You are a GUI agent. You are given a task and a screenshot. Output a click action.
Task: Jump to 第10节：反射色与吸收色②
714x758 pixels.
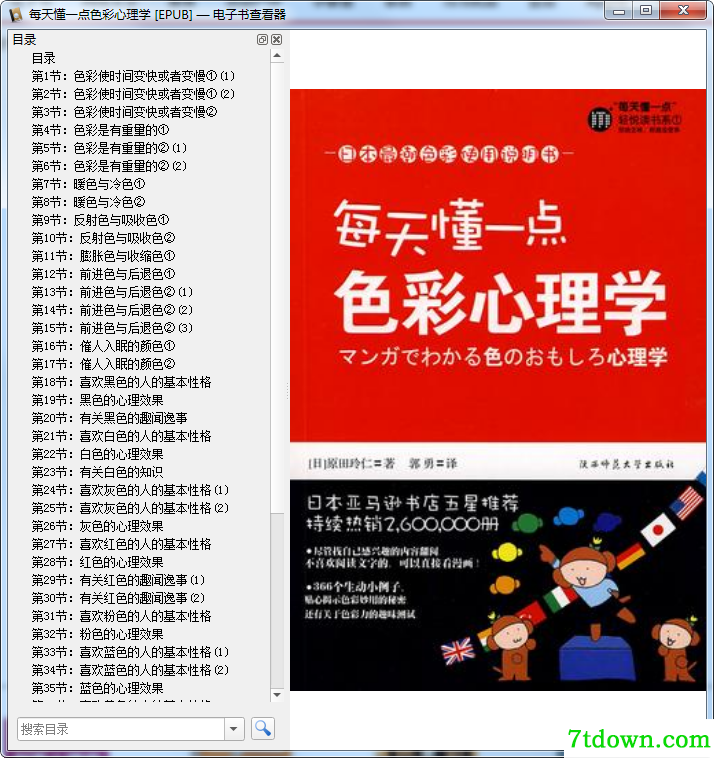coord(103,238)
